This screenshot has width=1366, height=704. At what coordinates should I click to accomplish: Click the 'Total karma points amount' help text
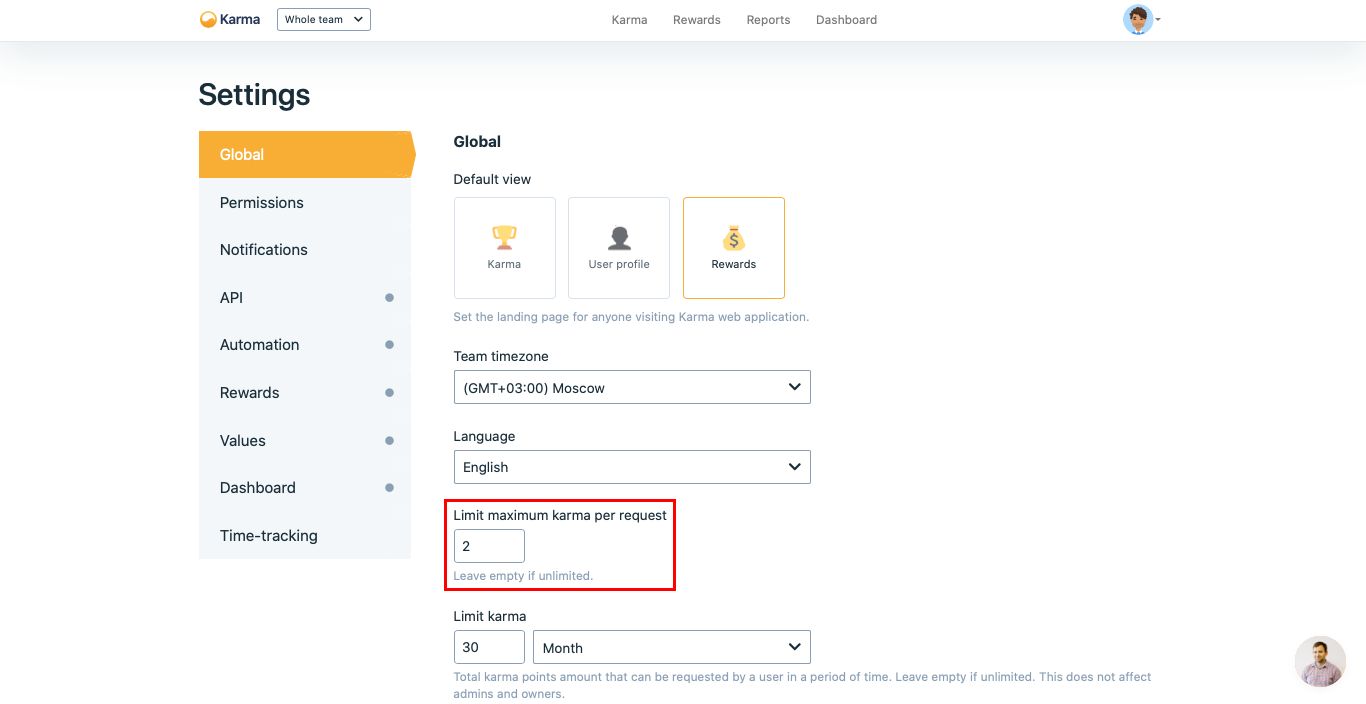pos(803,685)
